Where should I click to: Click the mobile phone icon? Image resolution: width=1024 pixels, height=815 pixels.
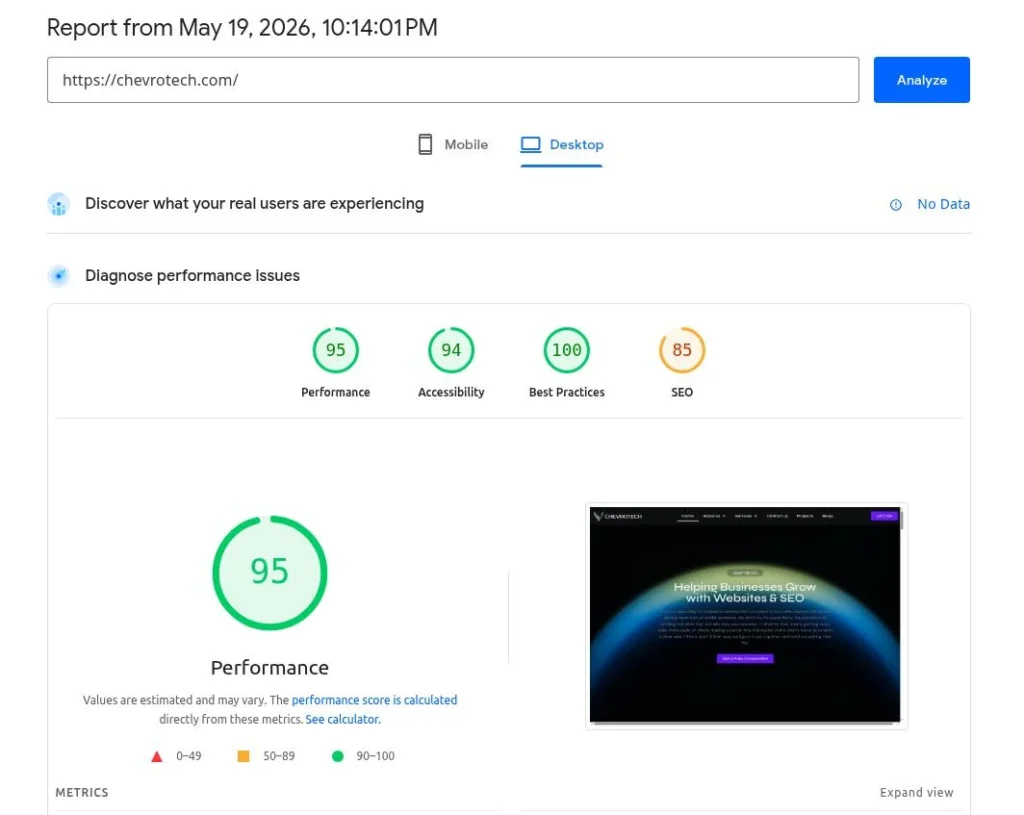pos(425,144)
